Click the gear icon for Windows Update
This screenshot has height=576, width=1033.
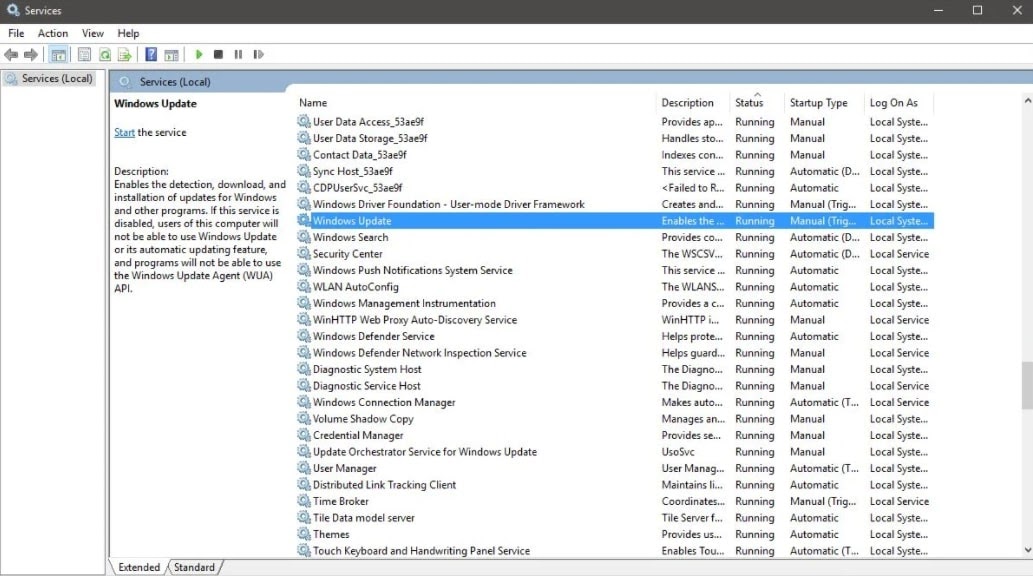(x=304, y=220)
